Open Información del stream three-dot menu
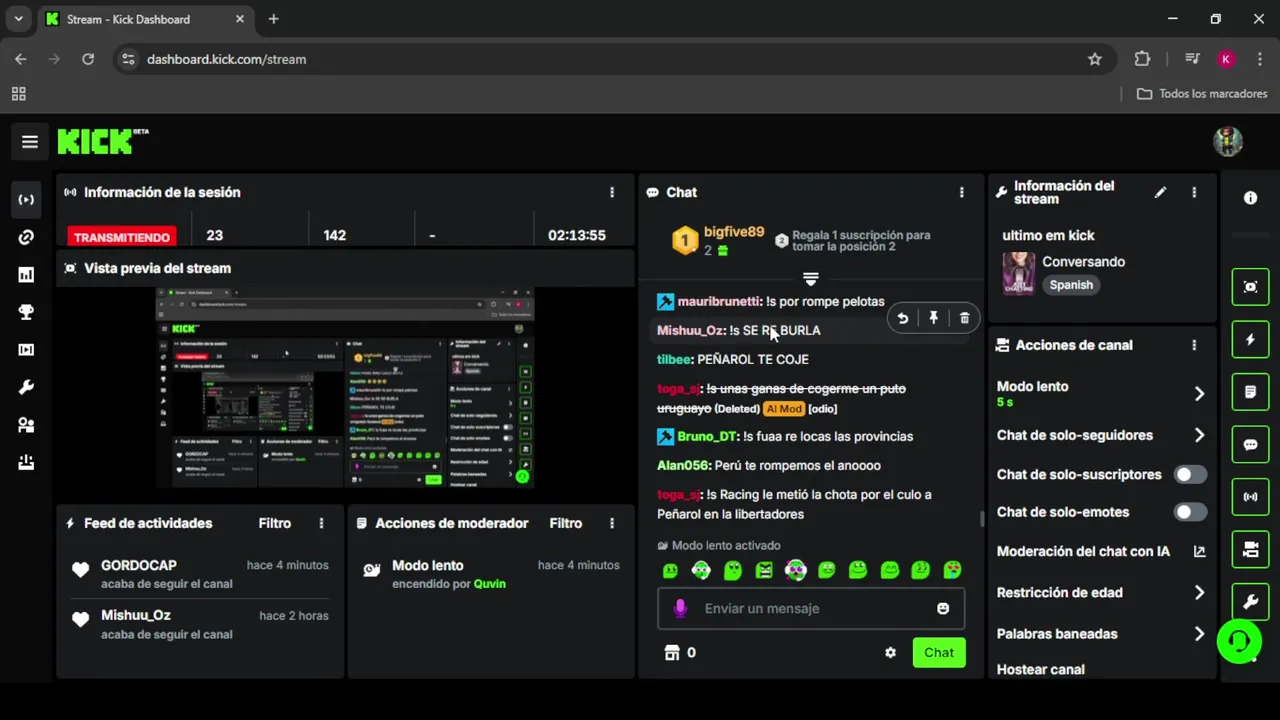The width and height of the screenshot is (1280, 720). tap(1194, 192)
